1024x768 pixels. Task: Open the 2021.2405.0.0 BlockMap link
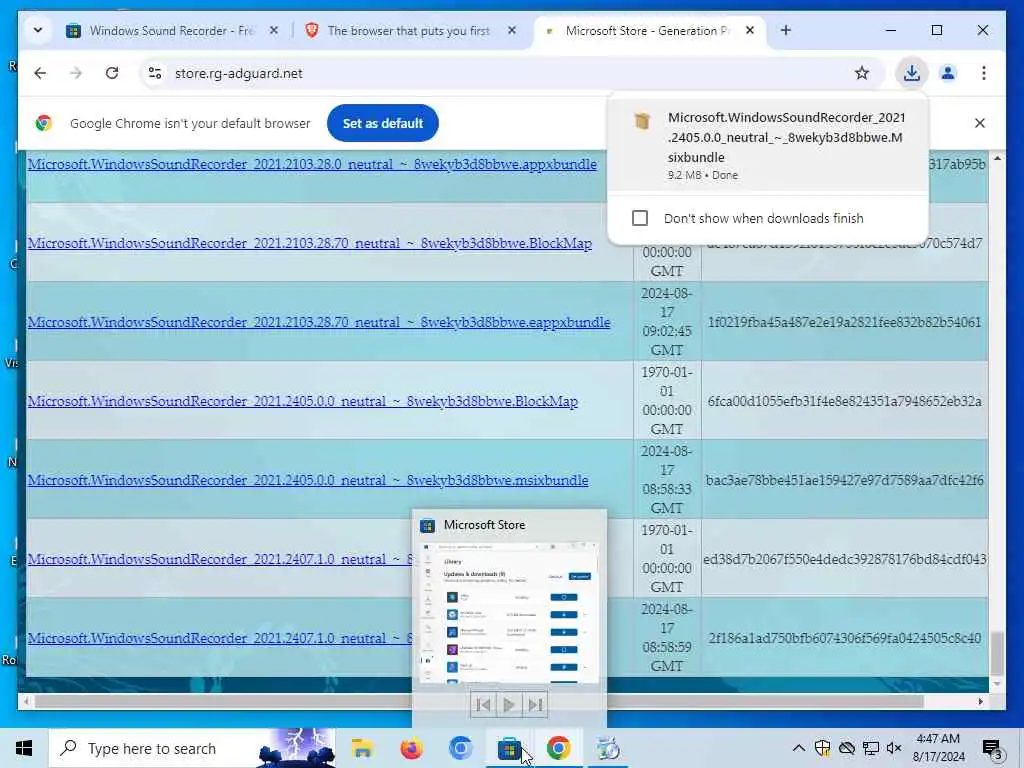pyautogui.click(x=302, y=401)
